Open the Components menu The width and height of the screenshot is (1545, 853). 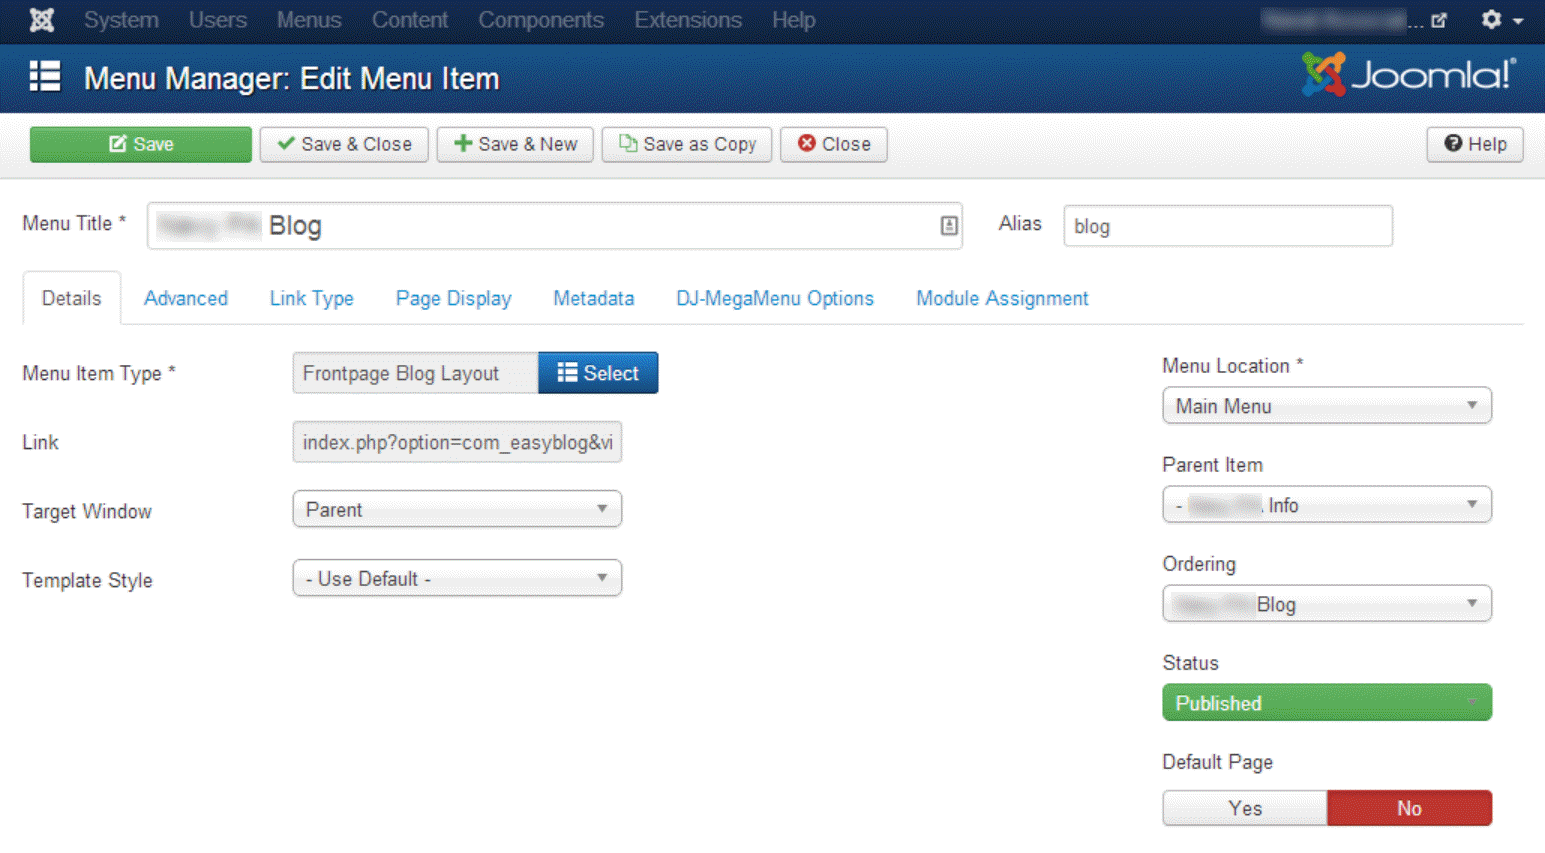tap(540, 20)
